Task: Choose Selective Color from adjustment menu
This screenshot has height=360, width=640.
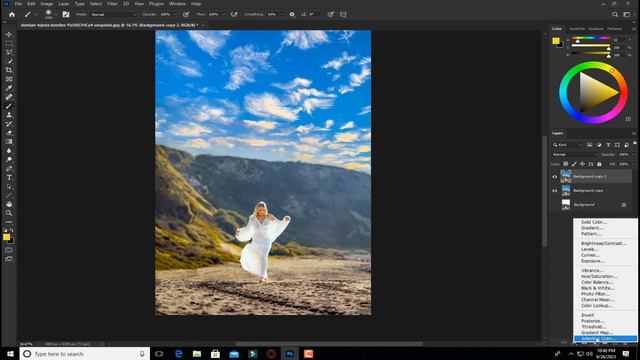Action: (605, 339)
